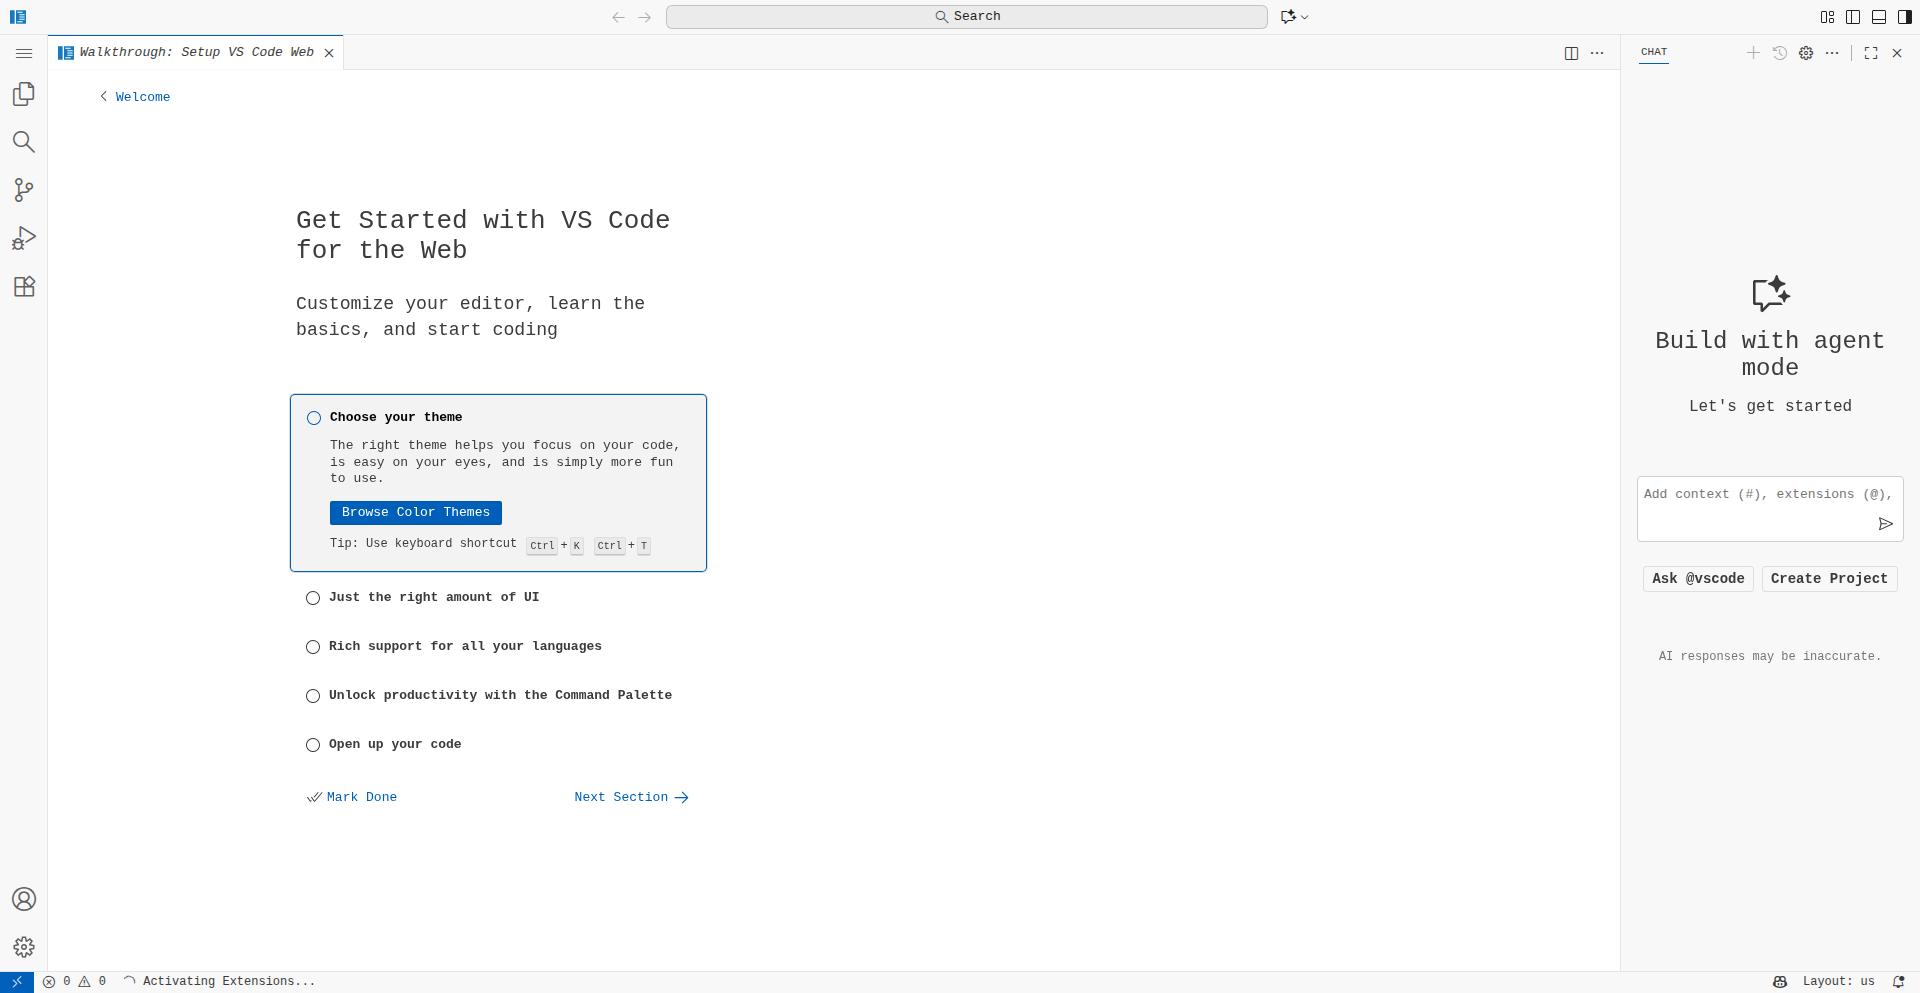The width and height of the screenshot is (1920, 993).
Task: Open the chat dropdown chevron beside search
Action: click(x=1305, y=17)
